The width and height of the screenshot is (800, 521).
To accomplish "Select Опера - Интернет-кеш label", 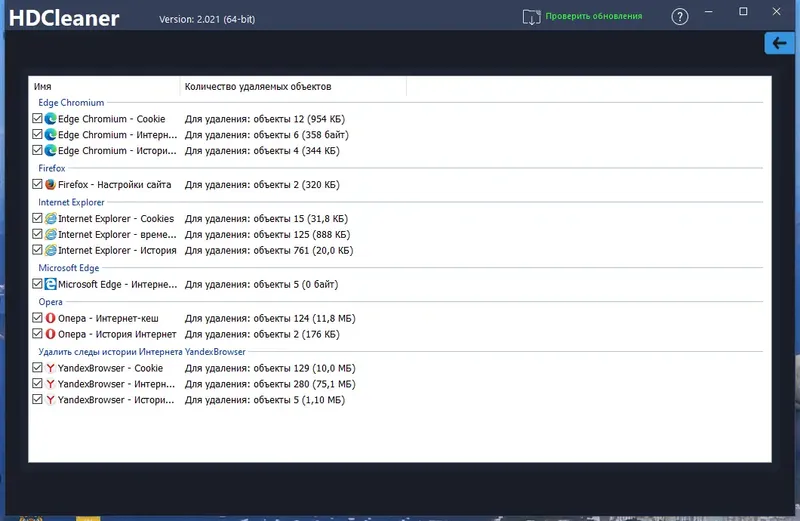I will (x=108, y=318).
